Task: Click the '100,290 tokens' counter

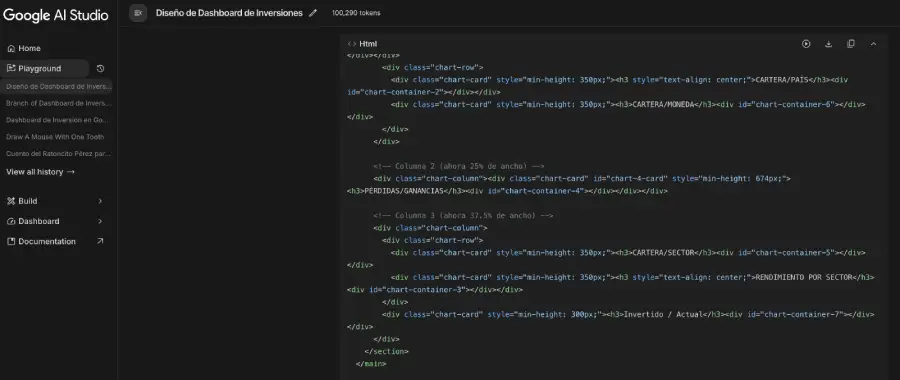Action: coord(356,13)
